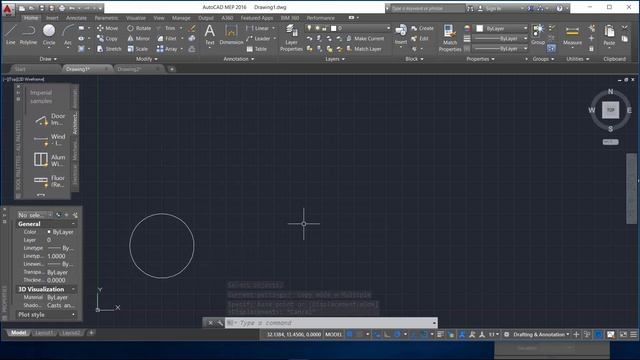Open the linetype ByLayer dropdown
The image size is (640, 360).
point(500,49)
